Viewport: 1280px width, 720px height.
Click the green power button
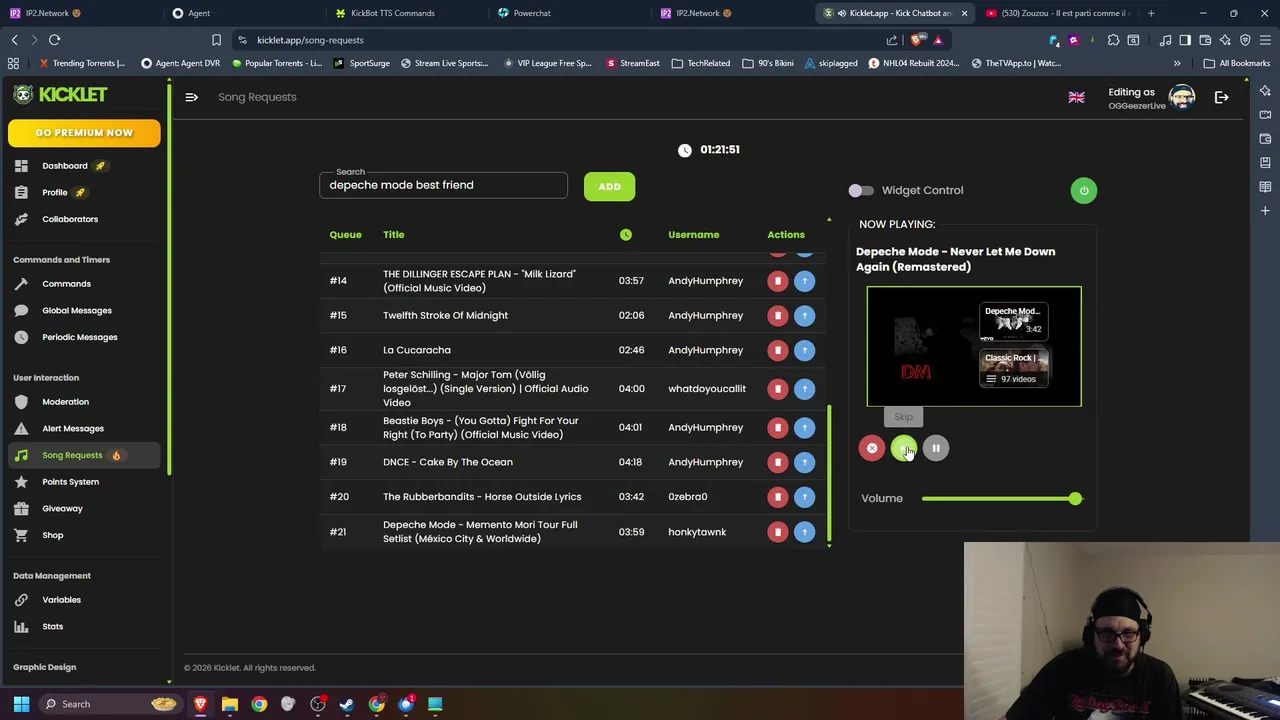point(1083,190)
